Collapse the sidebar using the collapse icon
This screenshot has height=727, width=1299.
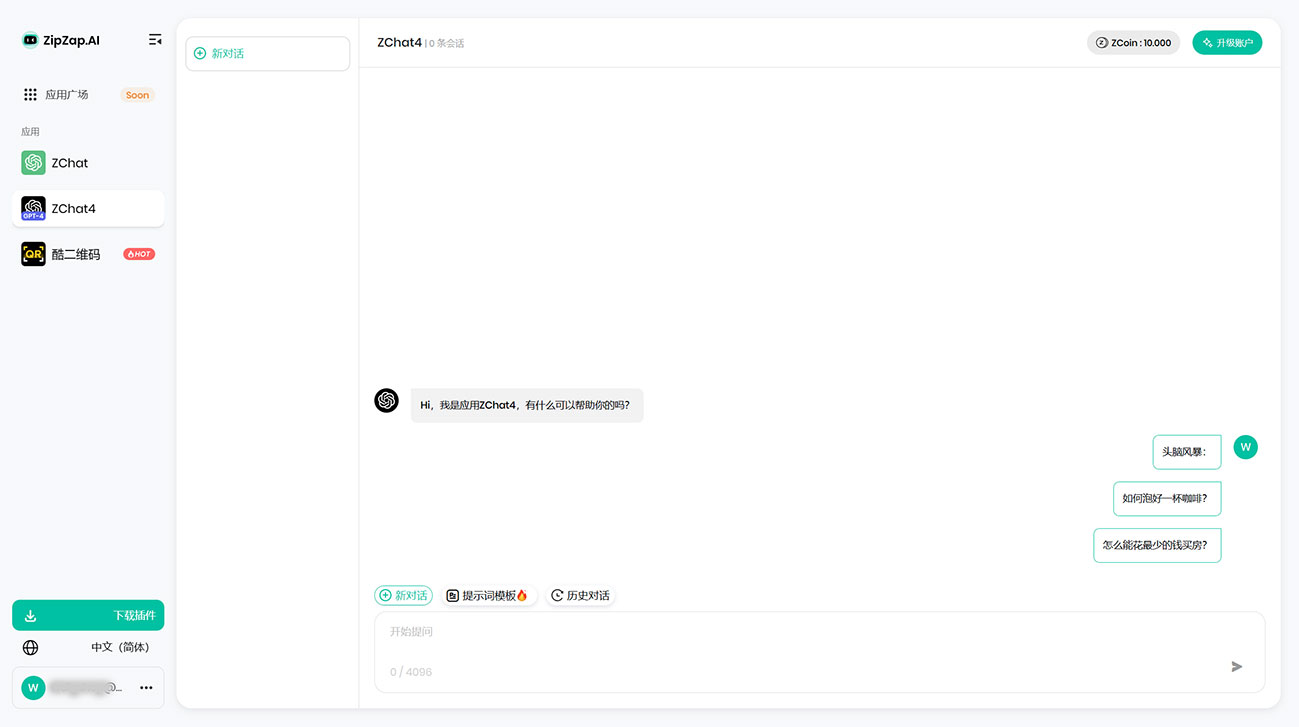click(155, 39)
